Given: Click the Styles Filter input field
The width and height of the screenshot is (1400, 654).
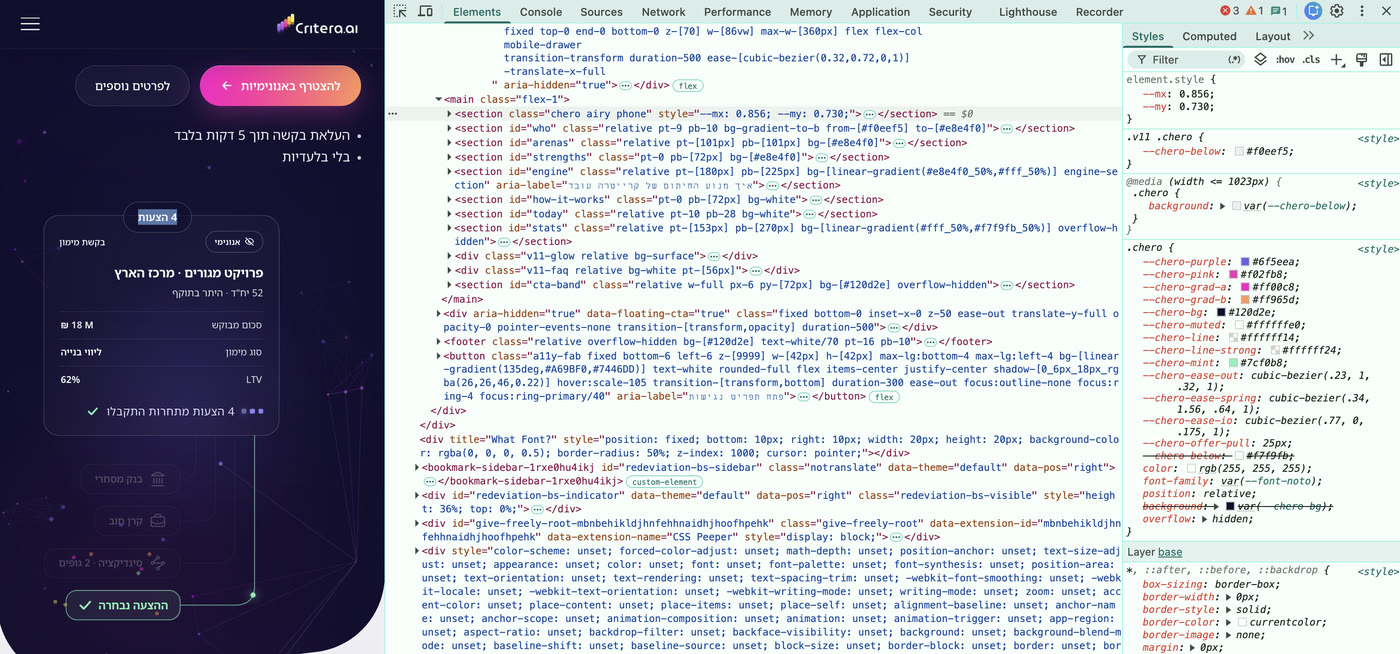Looking at the screenshot, I should coord(1188,60).
